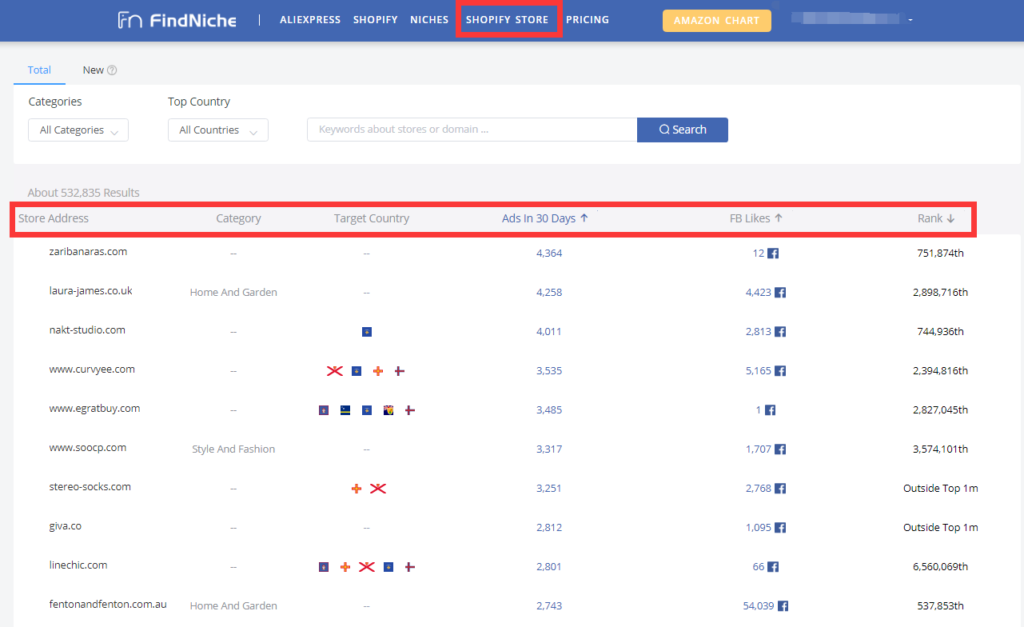This screenshot has height=627, width=1024.
Task: Click About 532,835 Results text
Action: (x=84, y=193)
